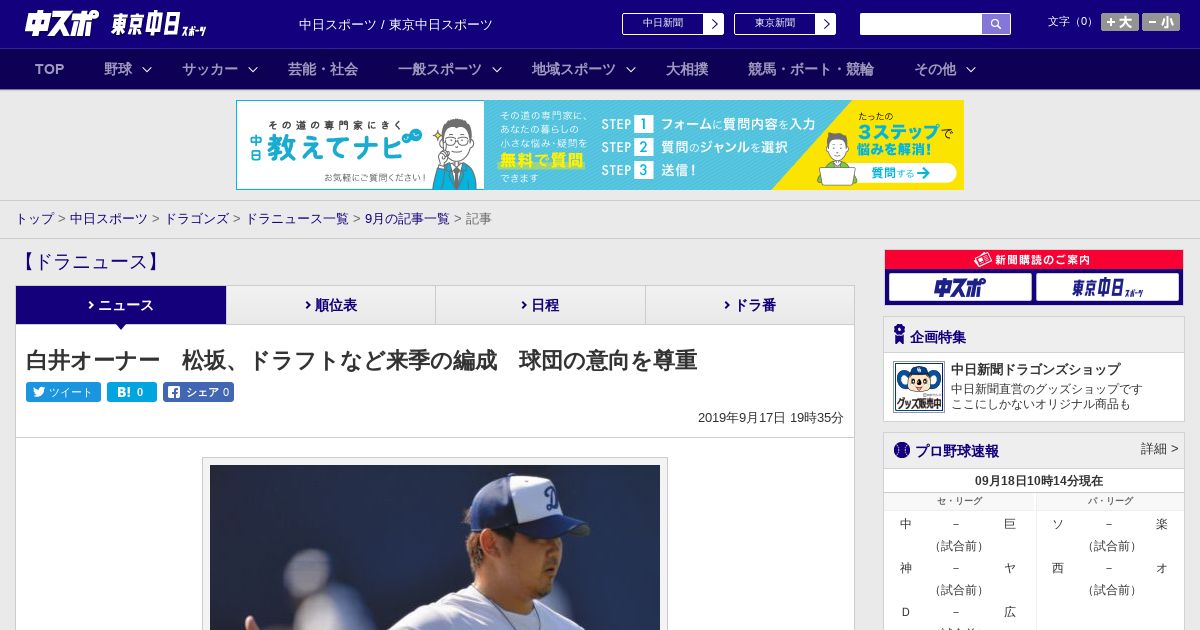
Task: Expand the 地域スポーツ navigation menu
Action: pyautogui.click(x=584, y=69)
